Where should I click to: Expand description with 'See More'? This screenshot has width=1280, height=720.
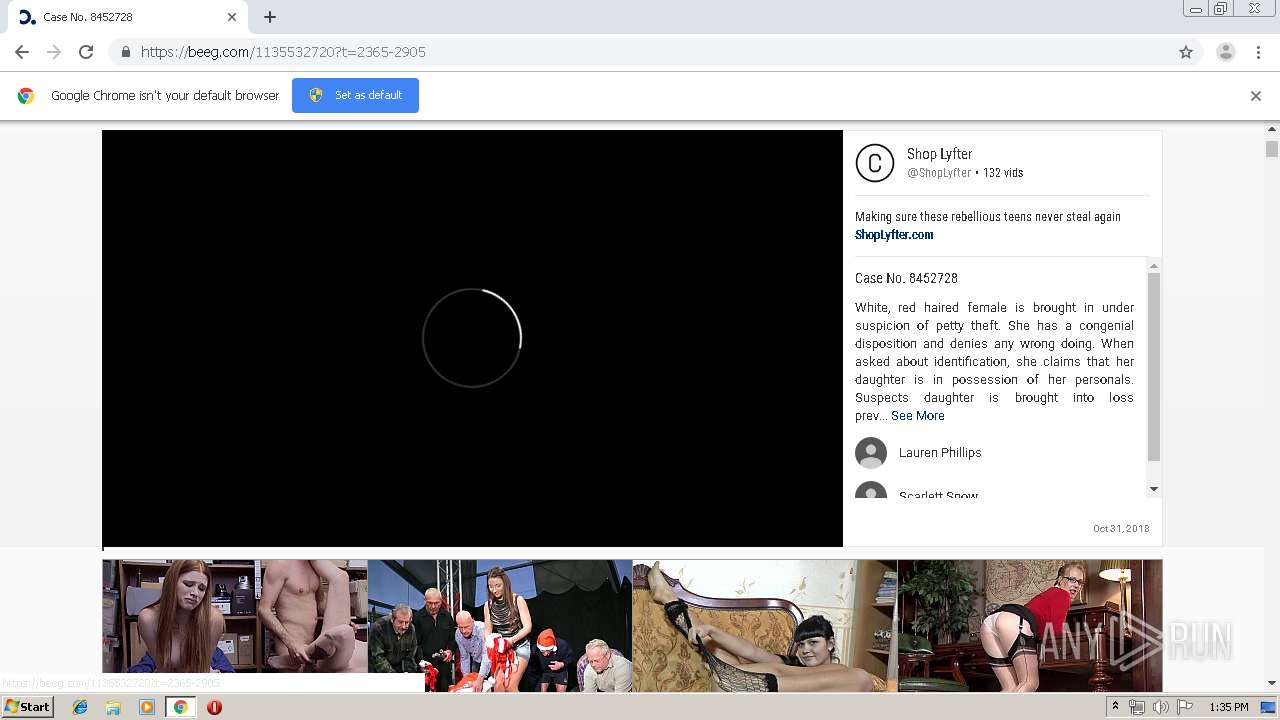tap(918, 416)
